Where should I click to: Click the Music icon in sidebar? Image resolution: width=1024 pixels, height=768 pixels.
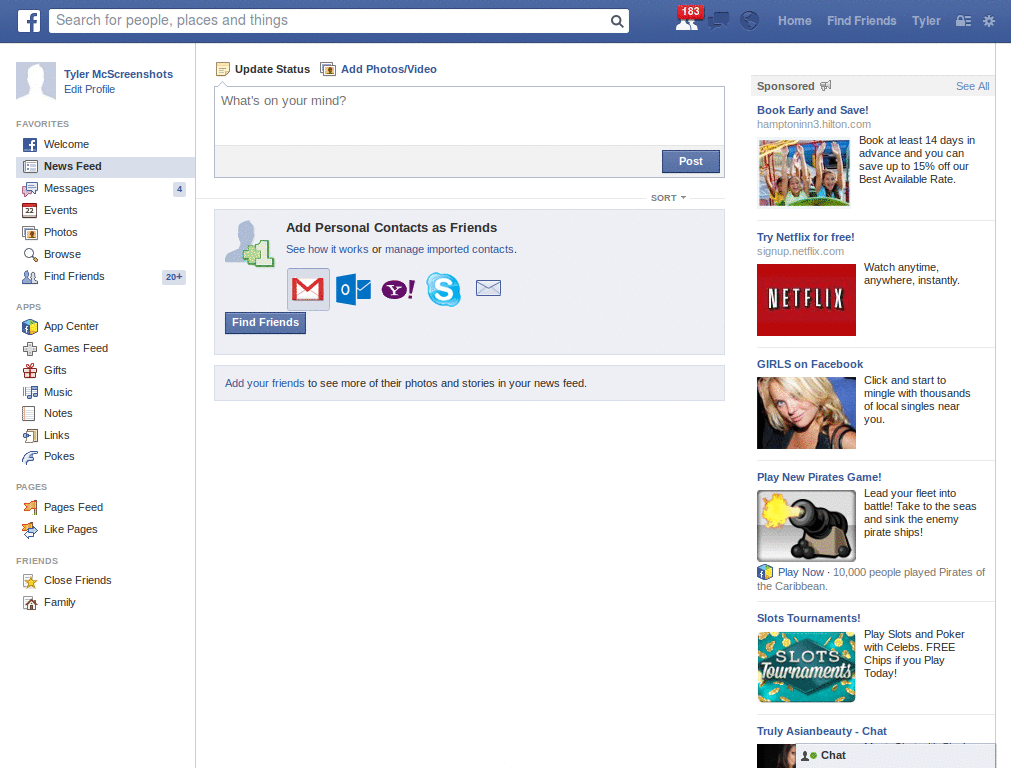pos(30,392)
